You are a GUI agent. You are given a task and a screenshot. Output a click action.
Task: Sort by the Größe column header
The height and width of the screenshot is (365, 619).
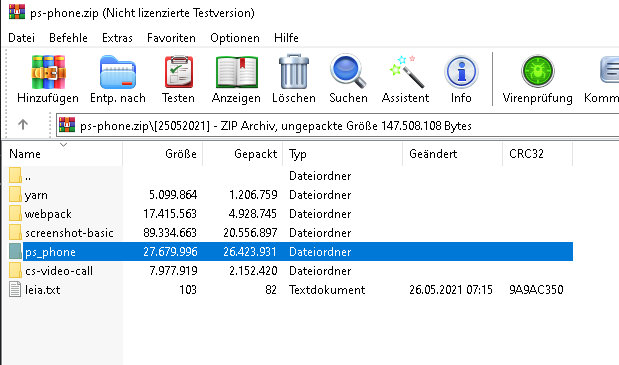pyautogui.click(x=163, y=154)
